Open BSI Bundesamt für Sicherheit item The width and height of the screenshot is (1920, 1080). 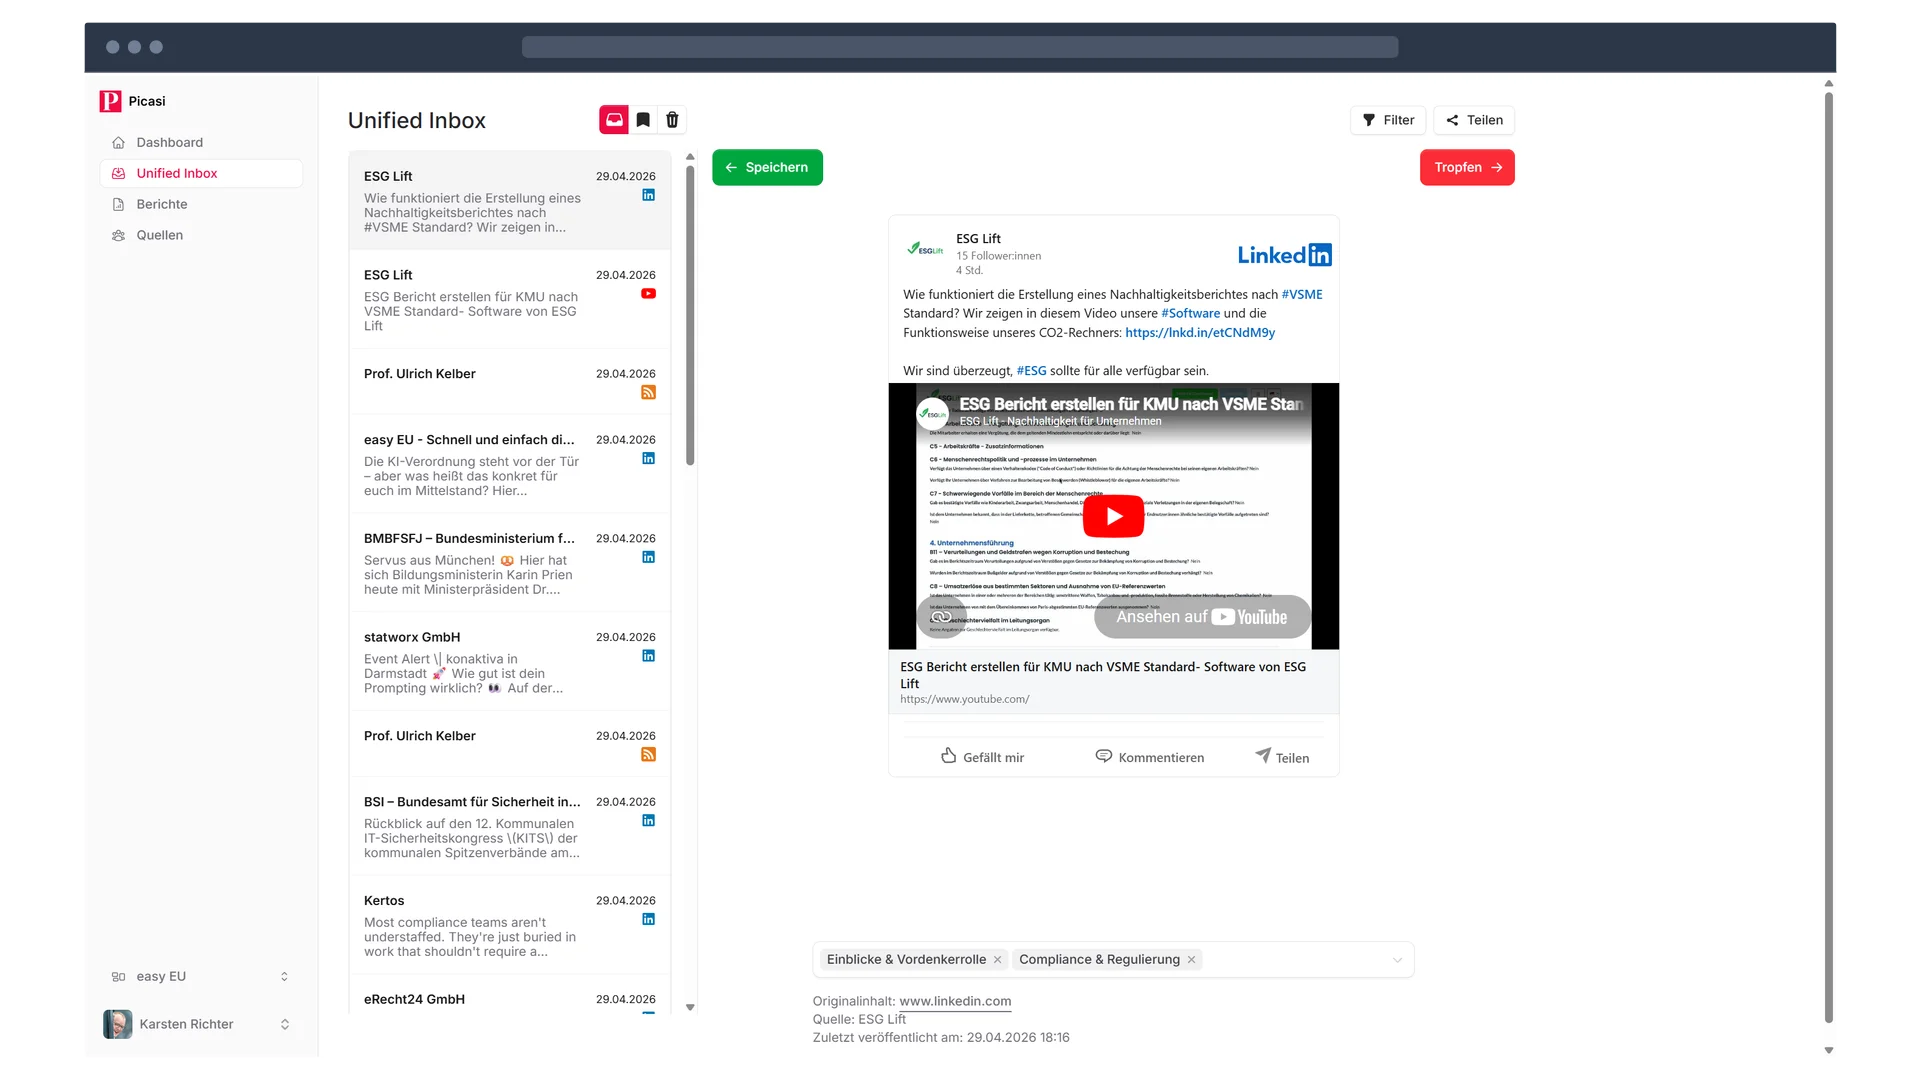[x=509, y=826]
